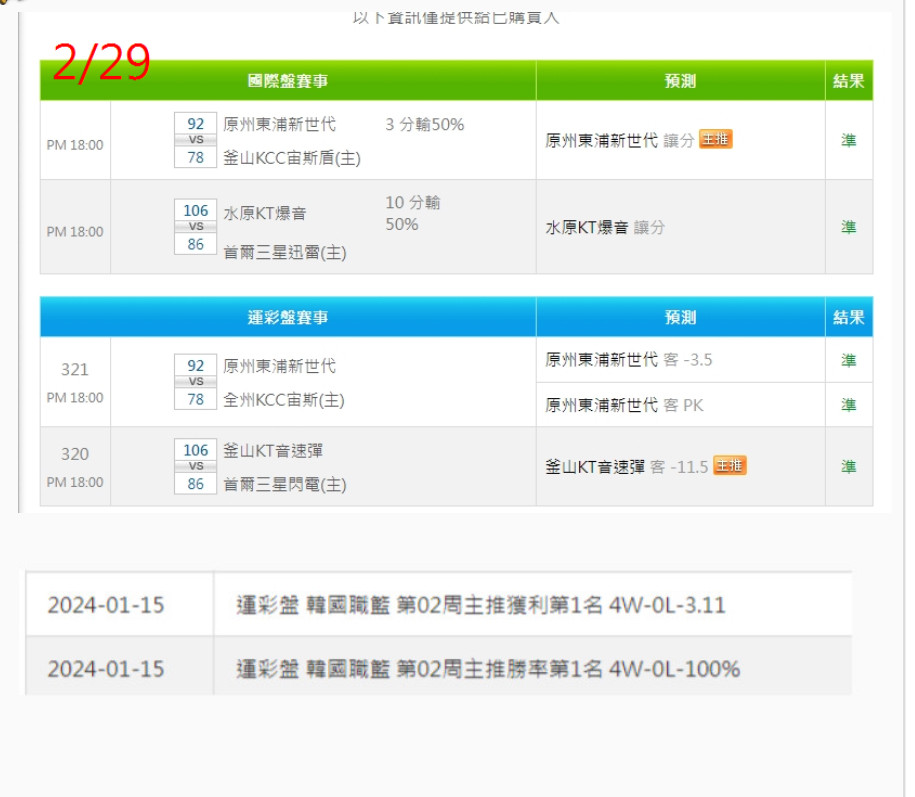Image resolution: width=915 pixels, height=797 pixels.
Task: Click the VS badge in game 320
Action: pyautogui.click(x=196, y=466)
